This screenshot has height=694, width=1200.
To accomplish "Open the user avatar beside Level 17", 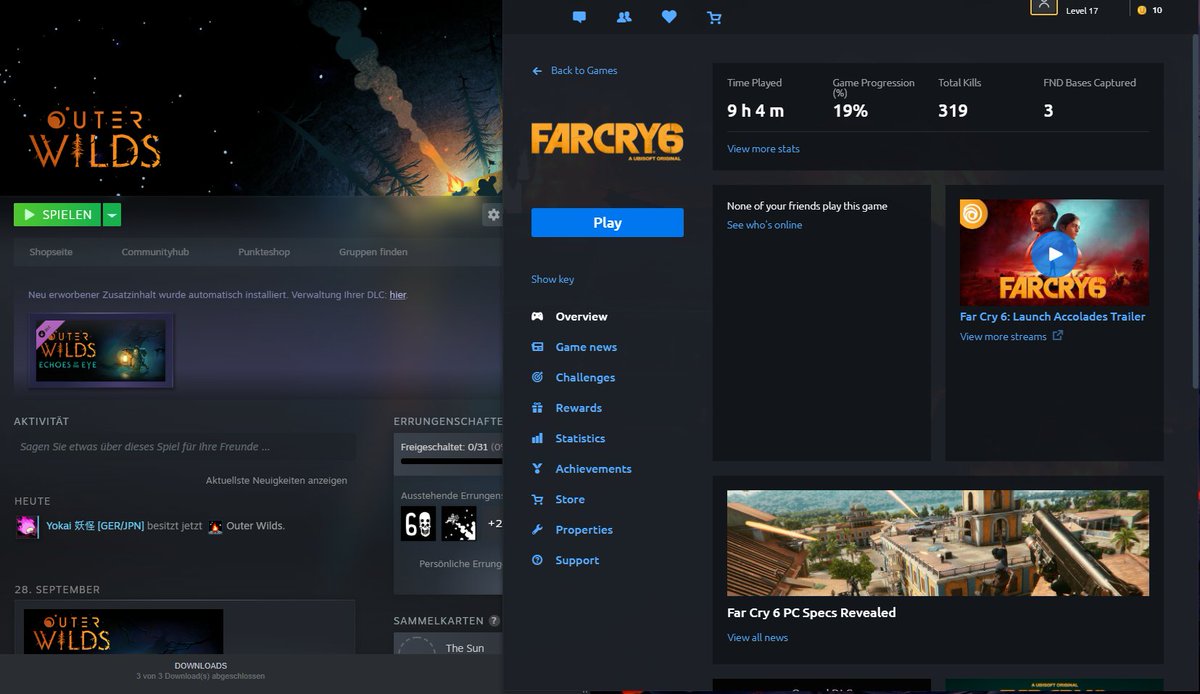I will tap(1043, 6).
